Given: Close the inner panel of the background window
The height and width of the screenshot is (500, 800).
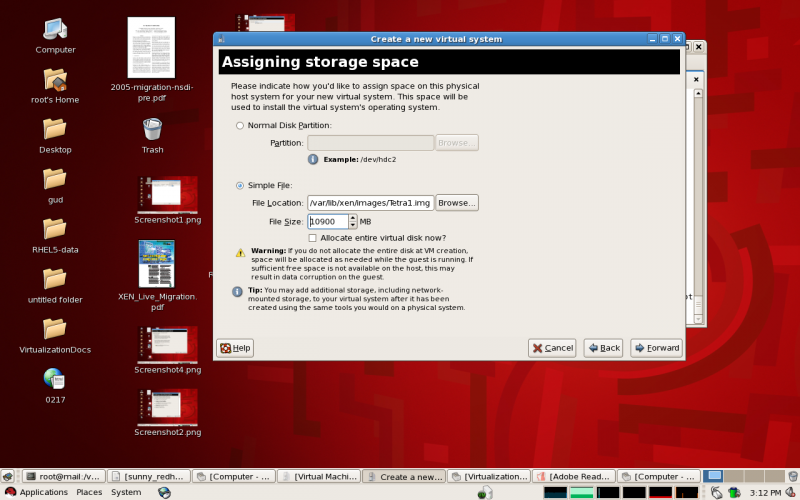Looking at the screenshot, I should point(696,80).
